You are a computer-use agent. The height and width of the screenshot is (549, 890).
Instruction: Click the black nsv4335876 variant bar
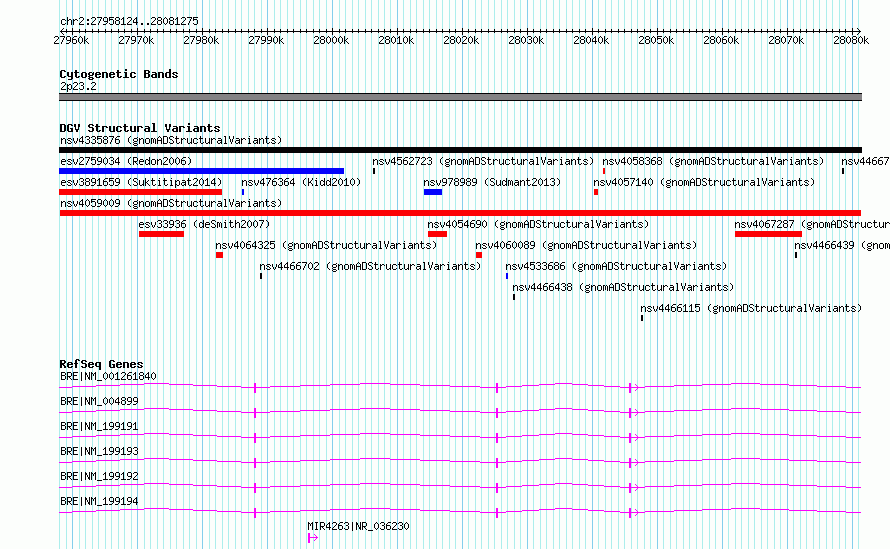(x=460, y=150)
